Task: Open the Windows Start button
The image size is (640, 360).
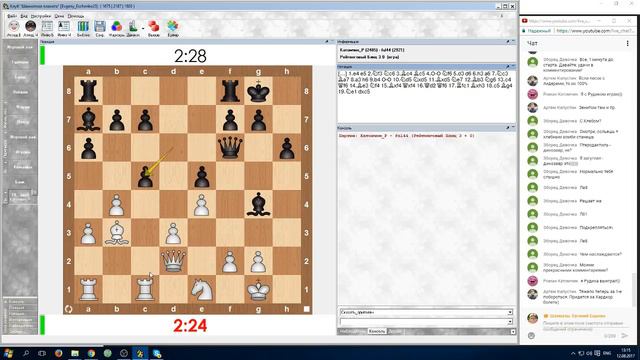Action: point(8,353)
